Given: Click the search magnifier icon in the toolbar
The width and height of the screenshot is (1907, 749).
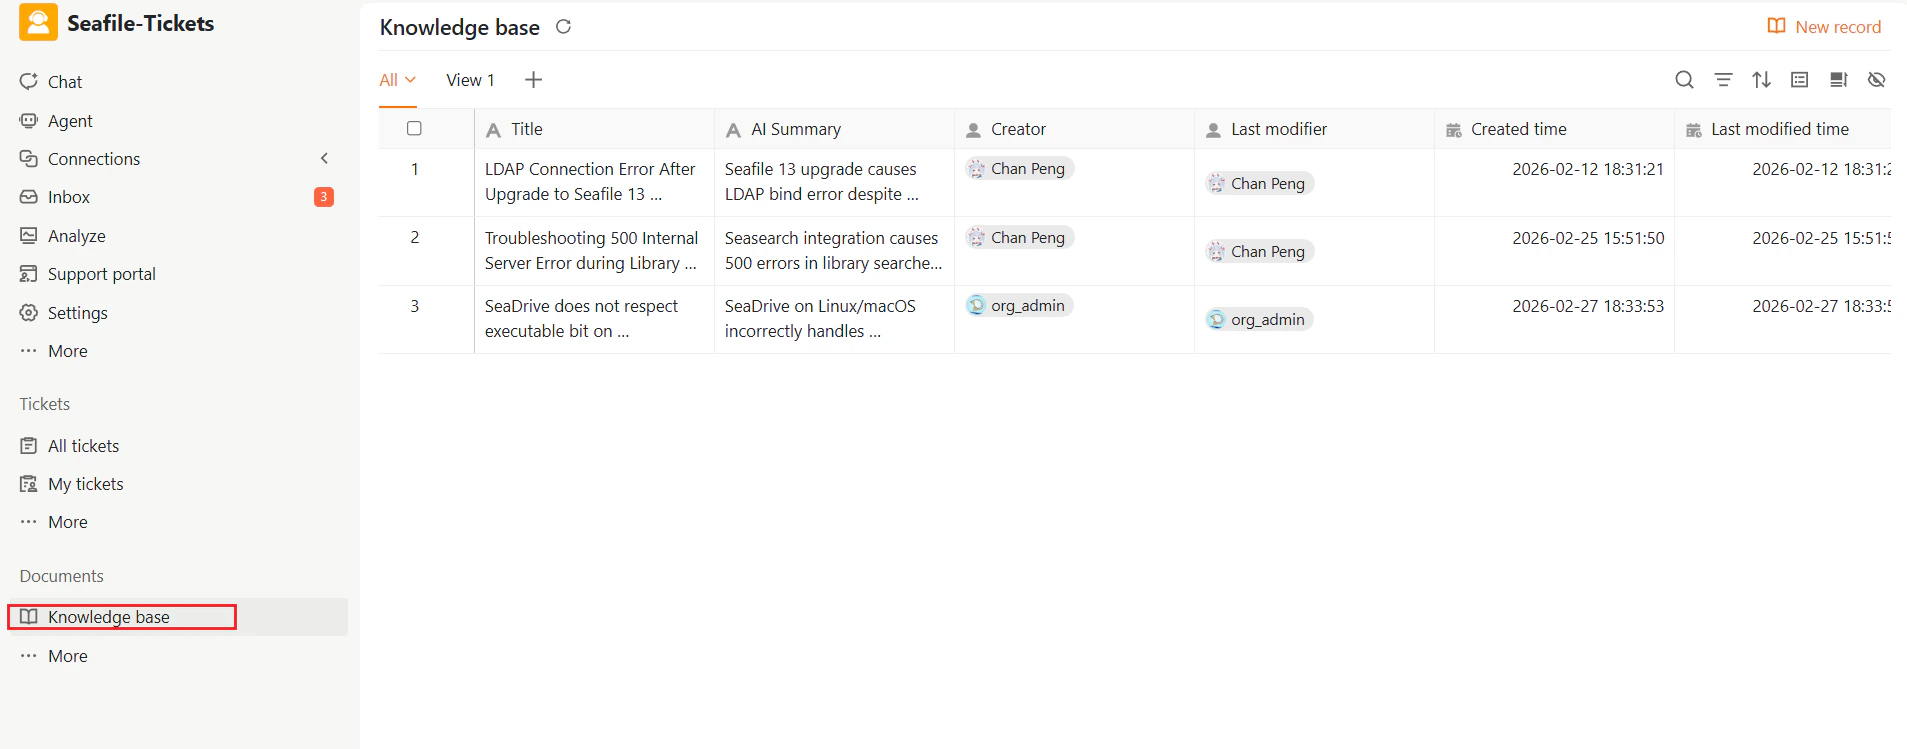Looking at the screenshot, I should point(1685,80).
